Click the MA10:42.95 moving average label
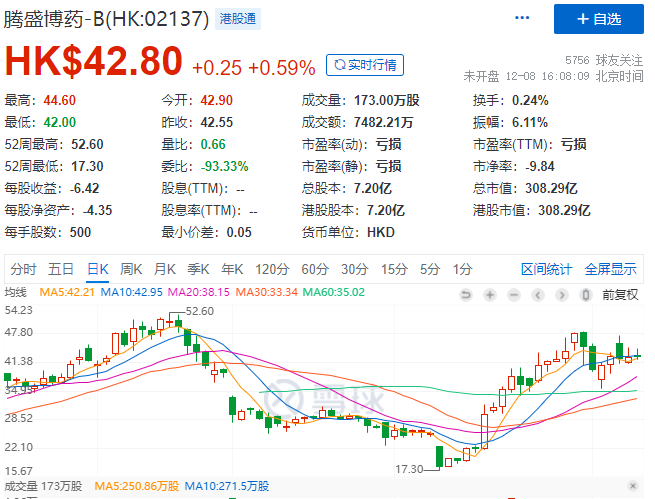The image size is (655, 499). click(131, 292)
